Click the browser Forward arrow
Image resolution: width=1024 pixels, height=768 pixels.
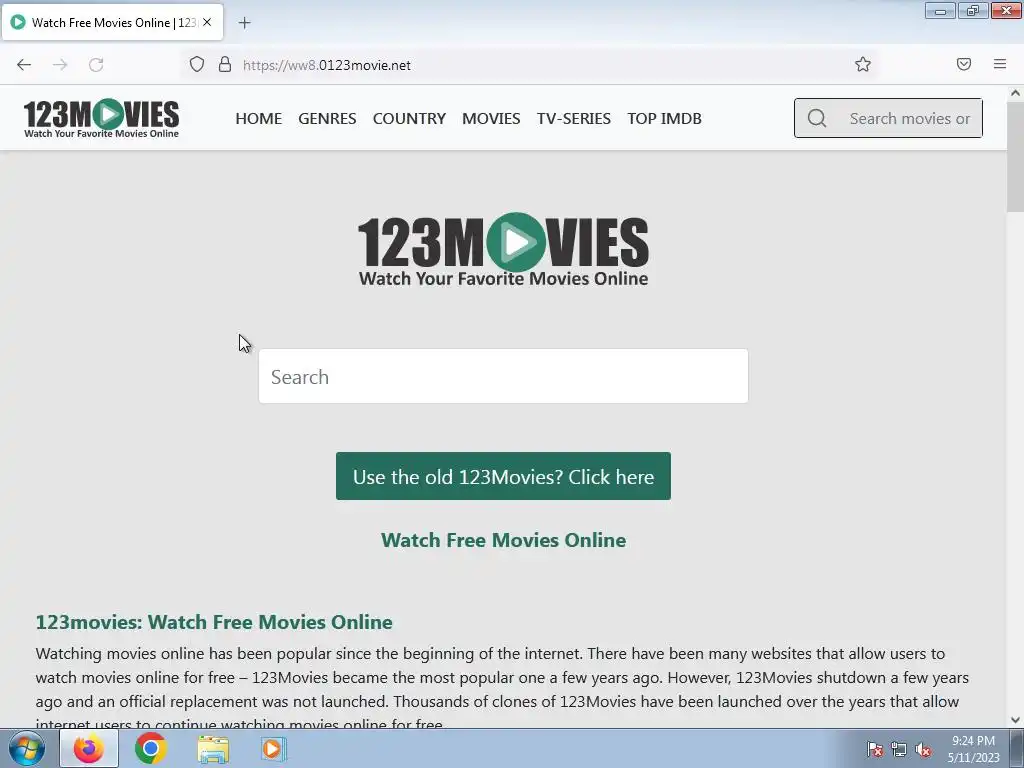point(60,65)
